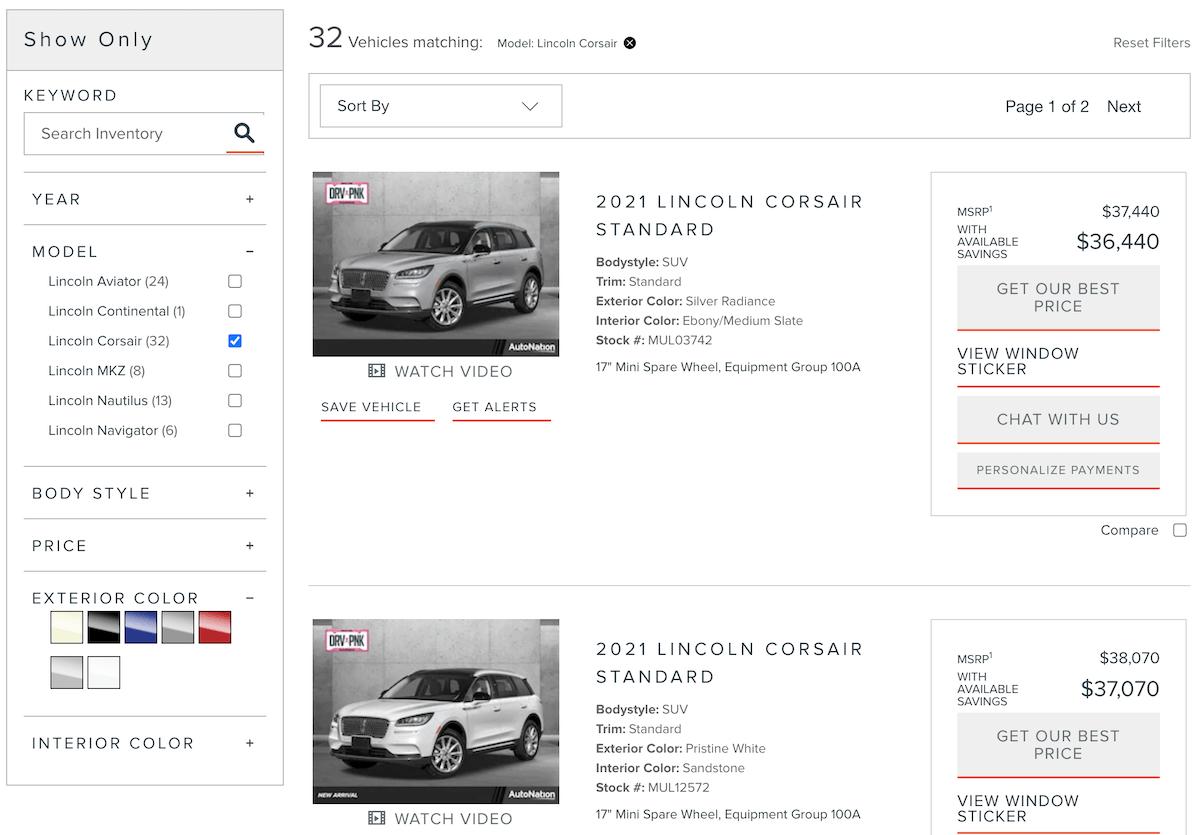This screenshot has height=835, width=1200.
Task: Check the Lincoln Aviator (24) checkbox
Action: tap(235, 281)
